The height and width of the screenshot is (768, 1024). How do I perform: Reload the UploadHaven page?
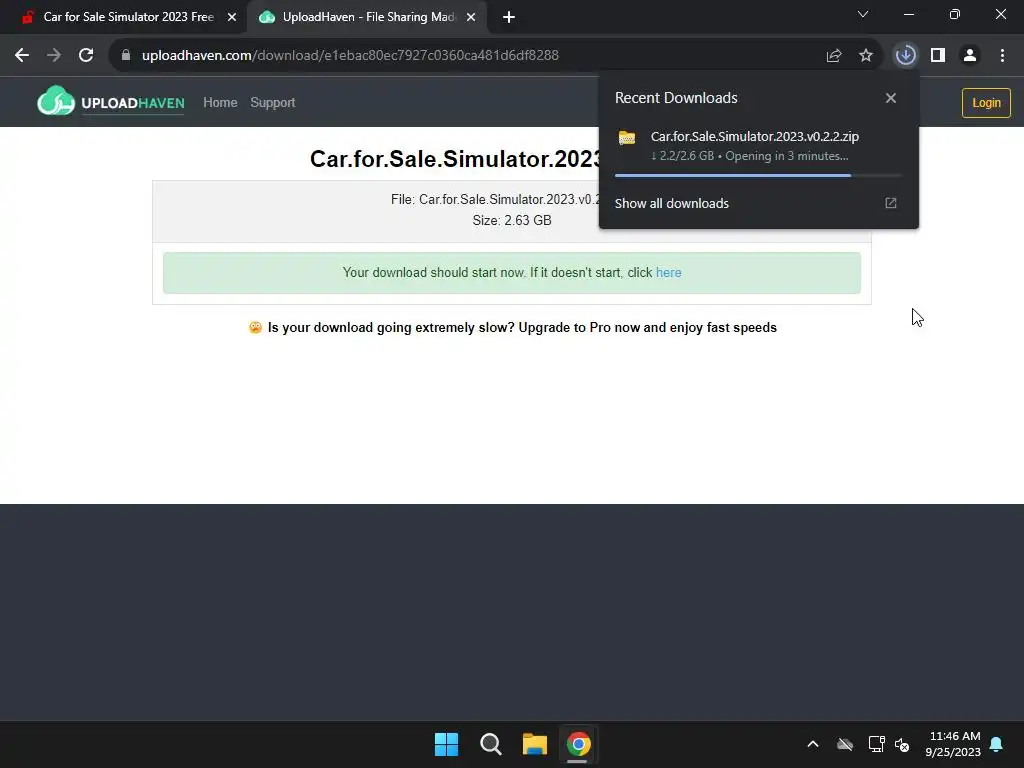(86, 56)
